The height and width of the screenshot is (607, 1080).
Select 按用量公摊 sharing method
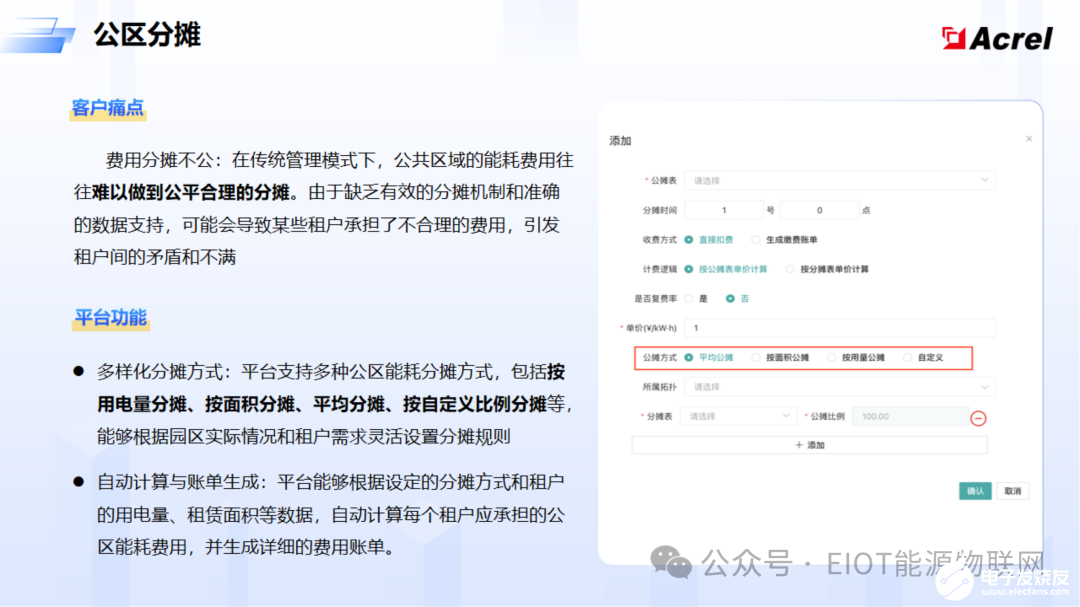click(x=856, y=358)
